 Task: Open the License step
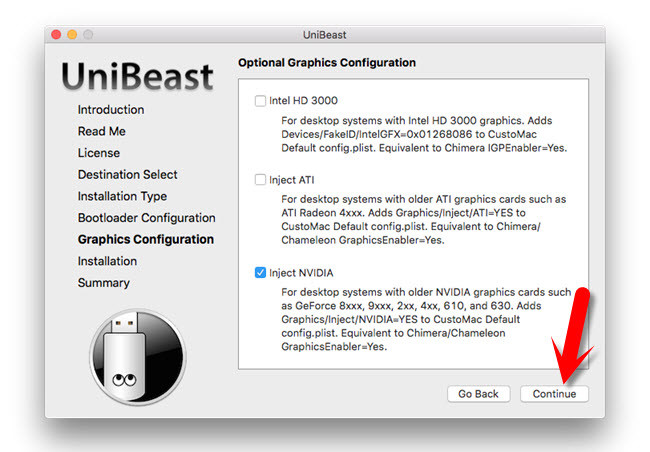(99, 153)
